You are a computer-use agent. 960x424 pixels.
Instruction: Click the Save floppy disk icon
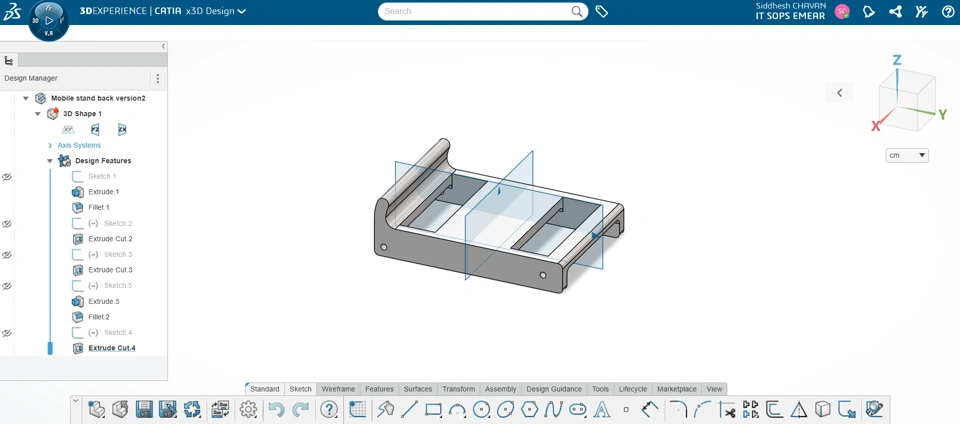[x=144, y=409]
